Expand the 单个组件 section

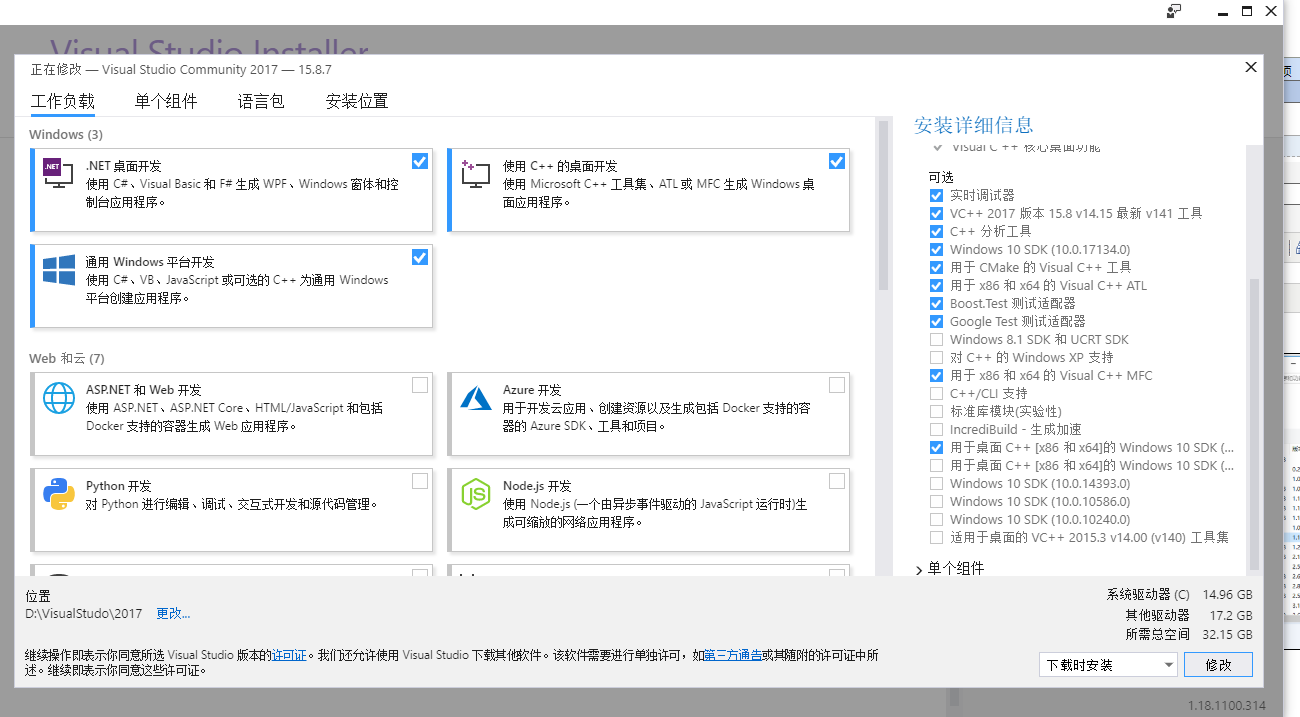point(920,569)
